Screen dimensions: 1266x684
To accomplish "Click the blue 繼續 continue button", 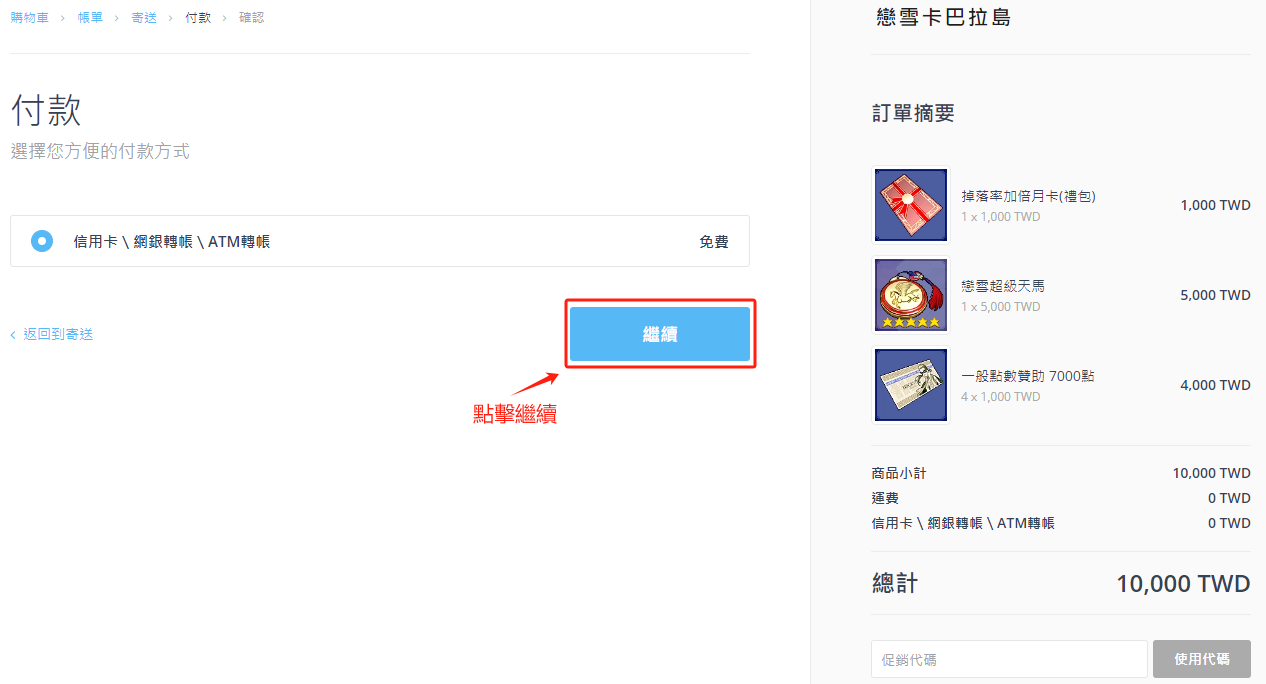I will (660, 334).
